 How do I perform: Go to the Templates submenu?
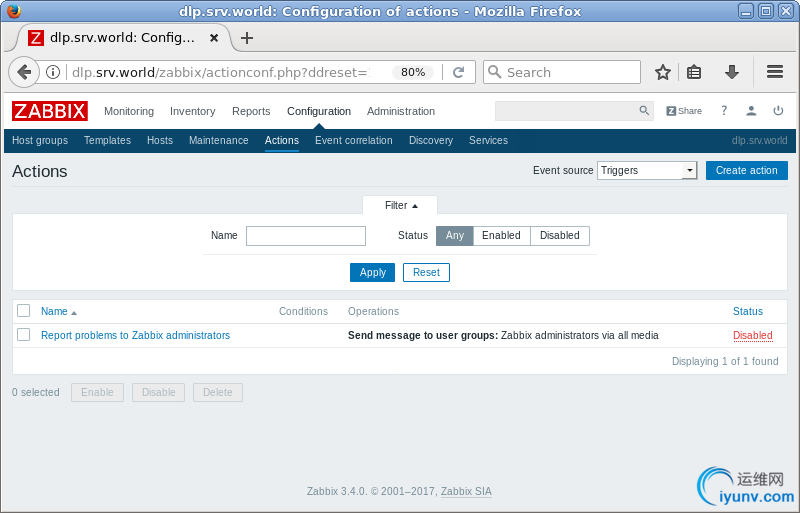[107, 140]
